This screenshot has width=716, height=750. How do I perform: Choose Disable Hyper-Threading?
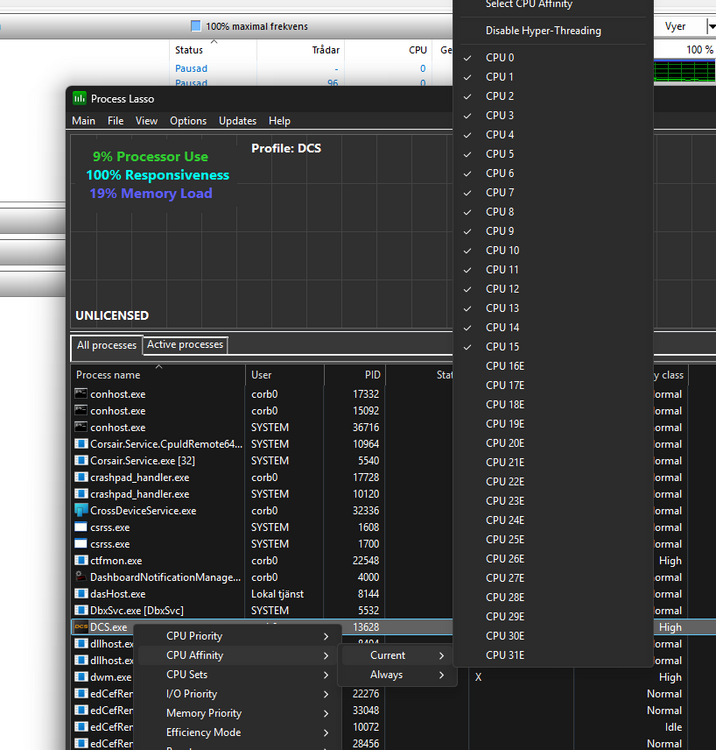(x=543, y=31)
